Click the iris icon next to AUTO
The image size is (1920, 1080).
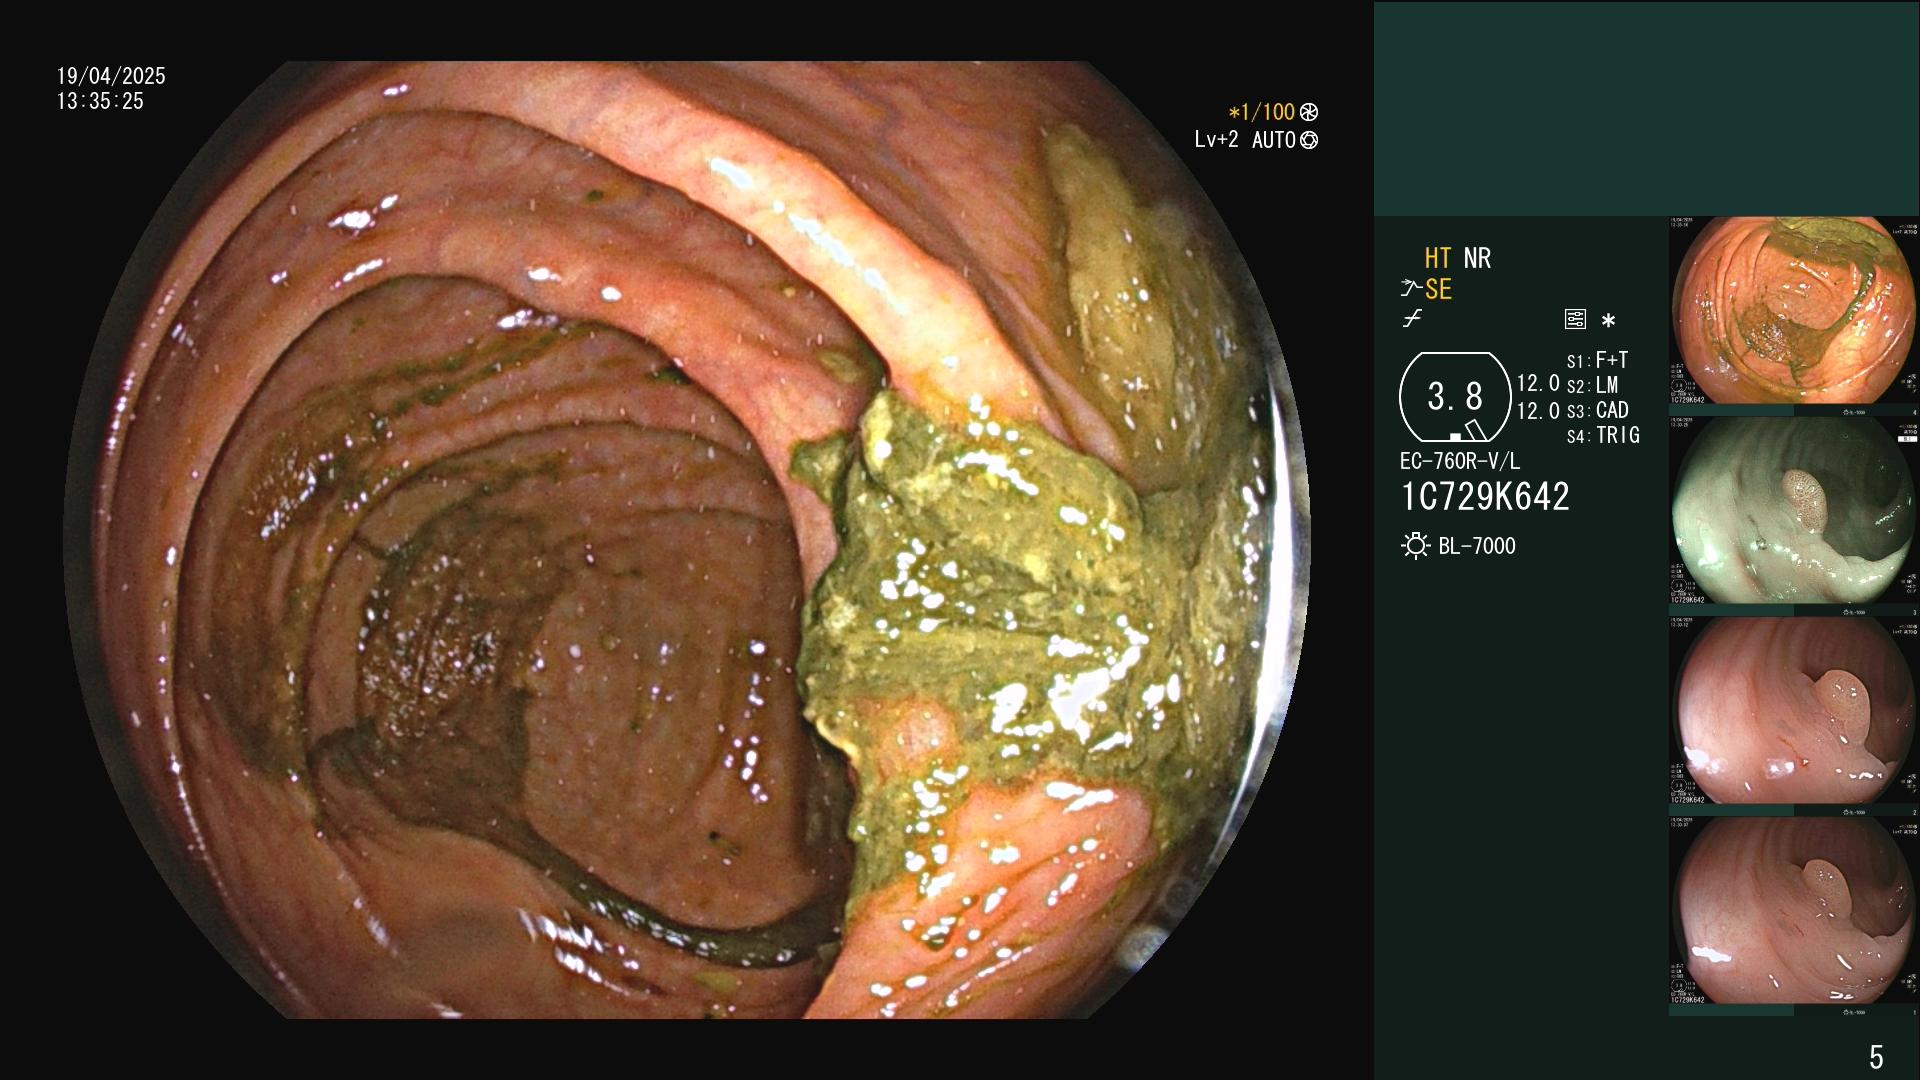click(1309, 140)
